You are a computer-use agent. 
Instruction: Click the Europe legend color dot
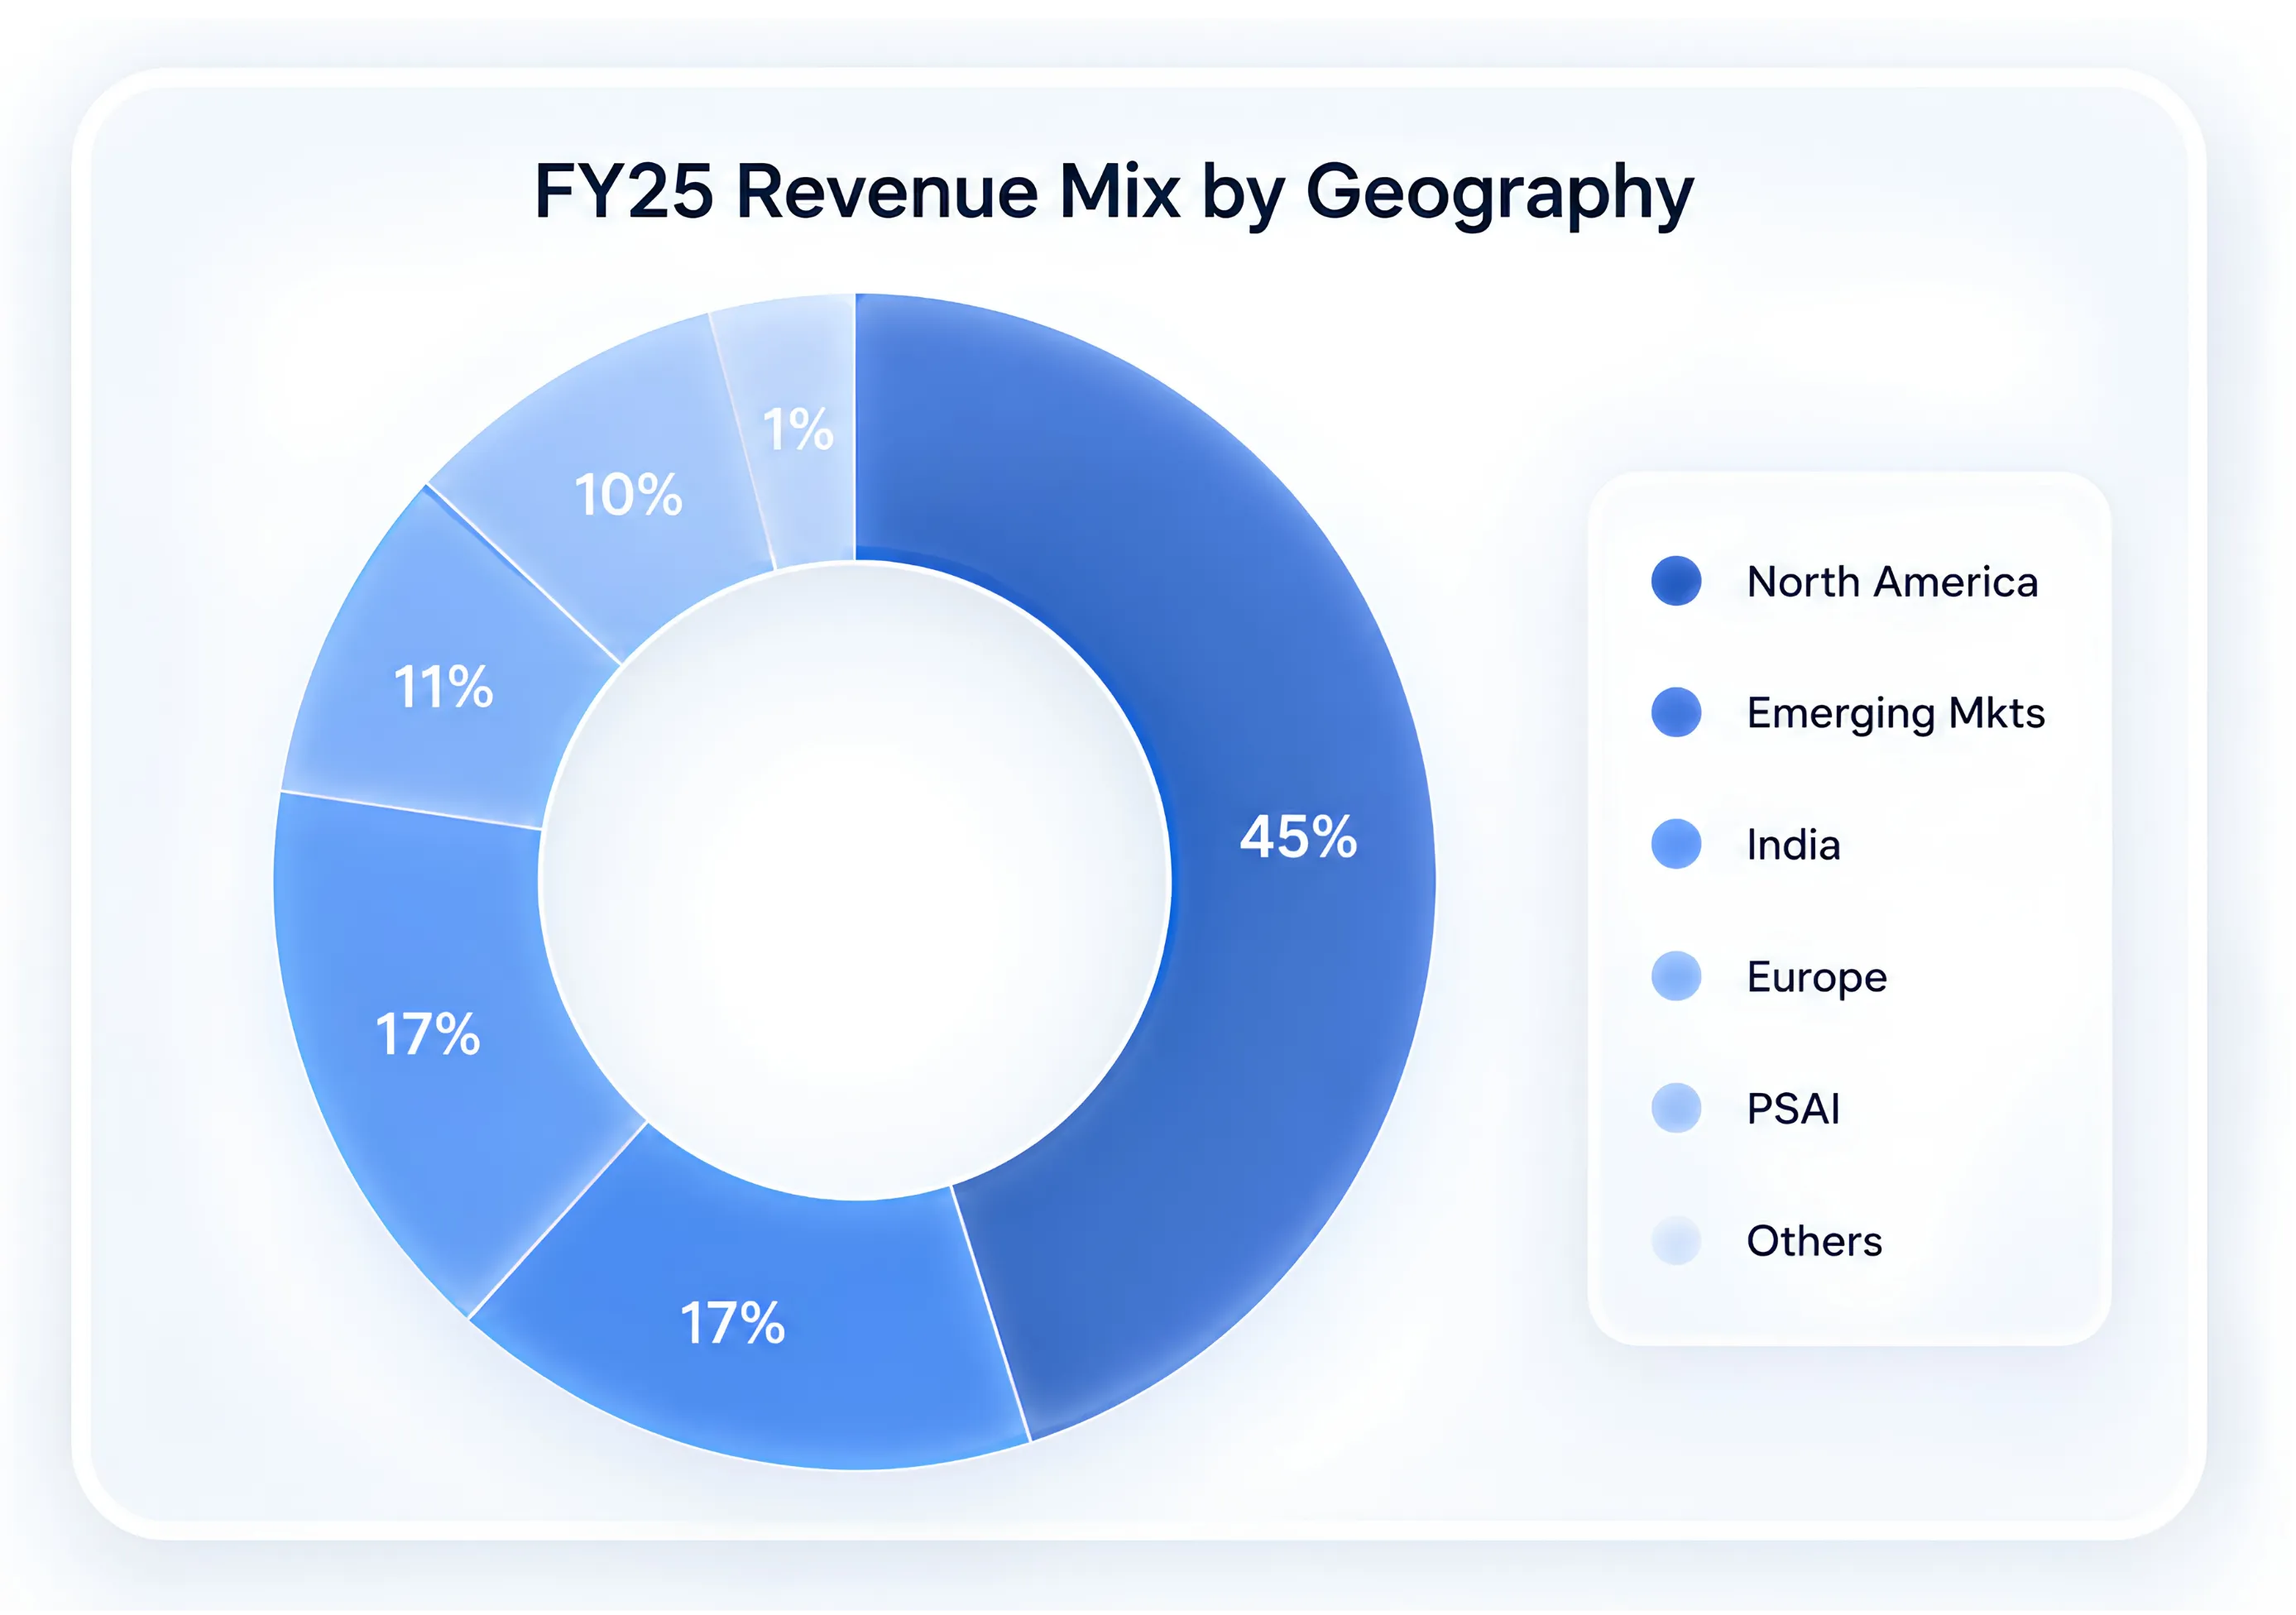pyautogui.click(x=1676, y=977)
